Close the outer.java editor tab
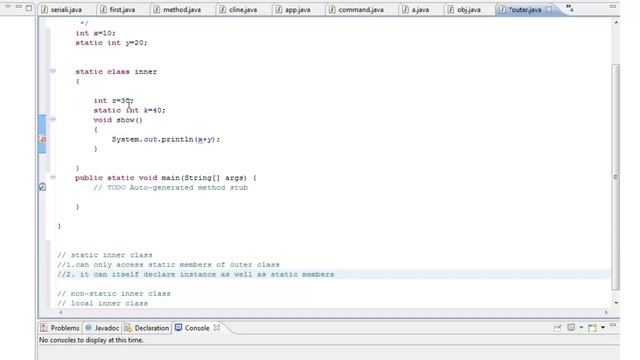640x360 pixels. pyautogui.click(x=549, y=9)
